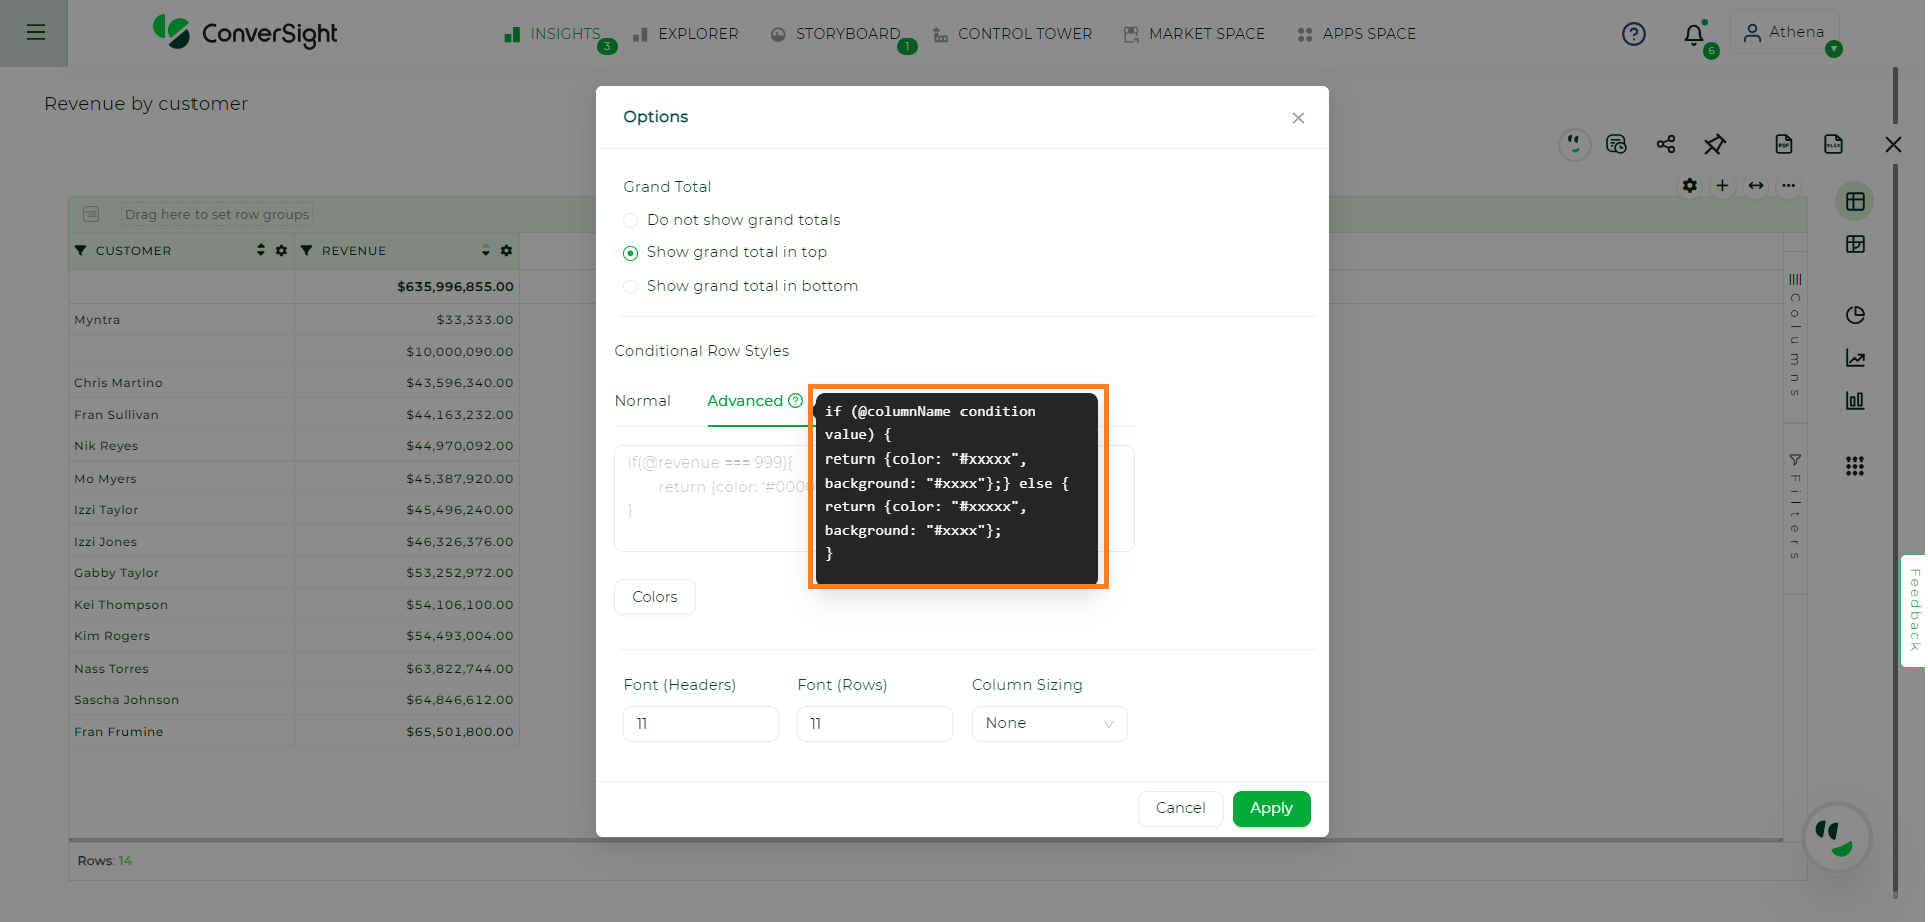Viewport: 1928px width, 922px height.
Task: Click the Athena assistant icon in toolbar
Action: click(1575, 145)
